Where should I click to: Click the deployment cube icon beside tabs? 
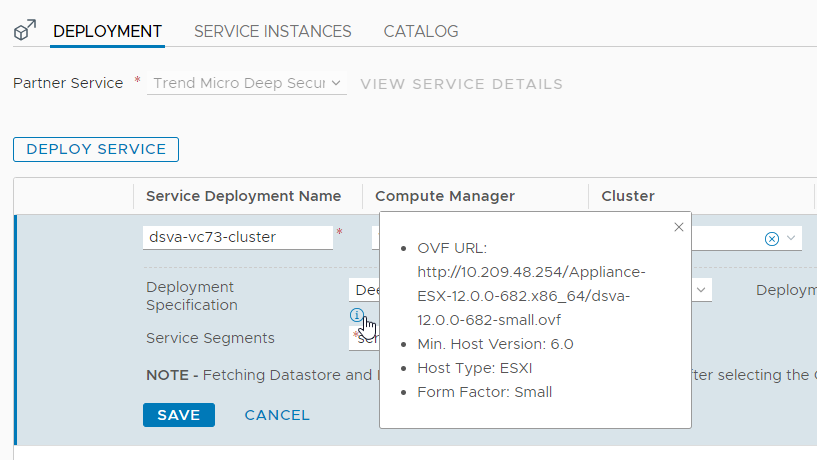pos(24,32)
